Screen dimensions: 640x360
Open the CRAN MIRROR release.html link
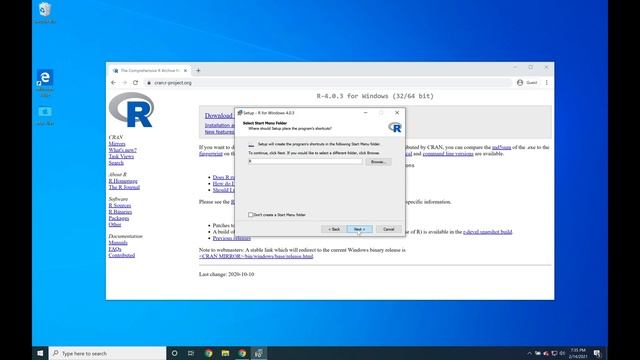[256, 256]
